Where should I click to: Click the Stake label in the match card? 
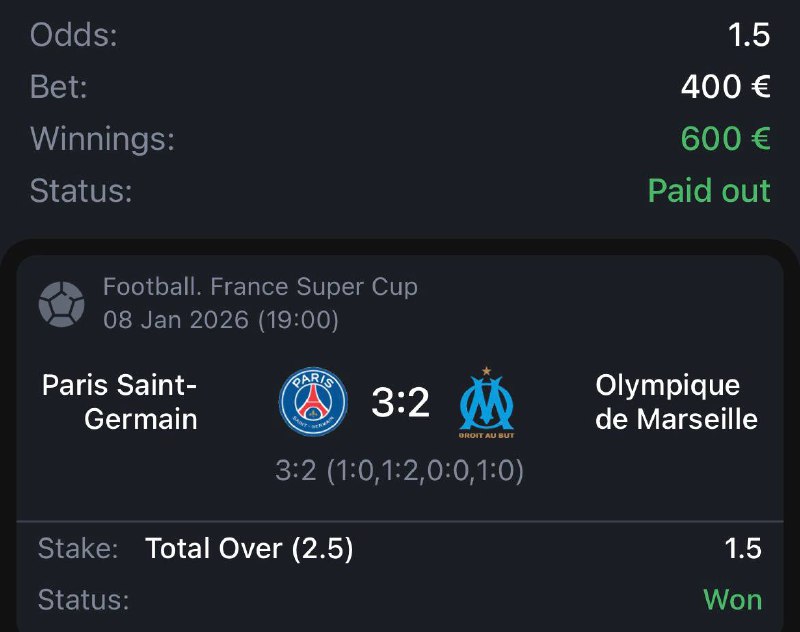tap(78, 548)
